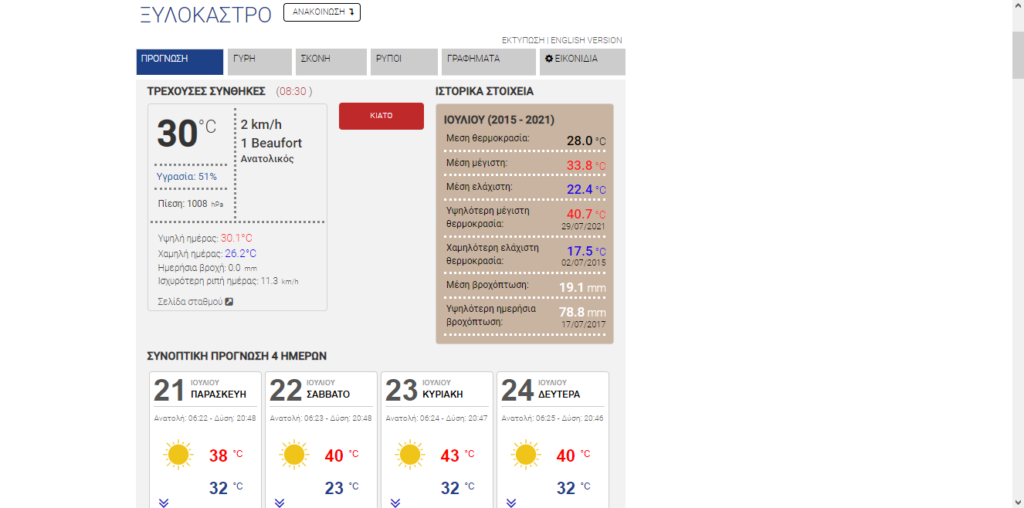Click the sun icon for Friday 21 July
This screenshot has width=1024, height=508.
[x=178, y=455]
